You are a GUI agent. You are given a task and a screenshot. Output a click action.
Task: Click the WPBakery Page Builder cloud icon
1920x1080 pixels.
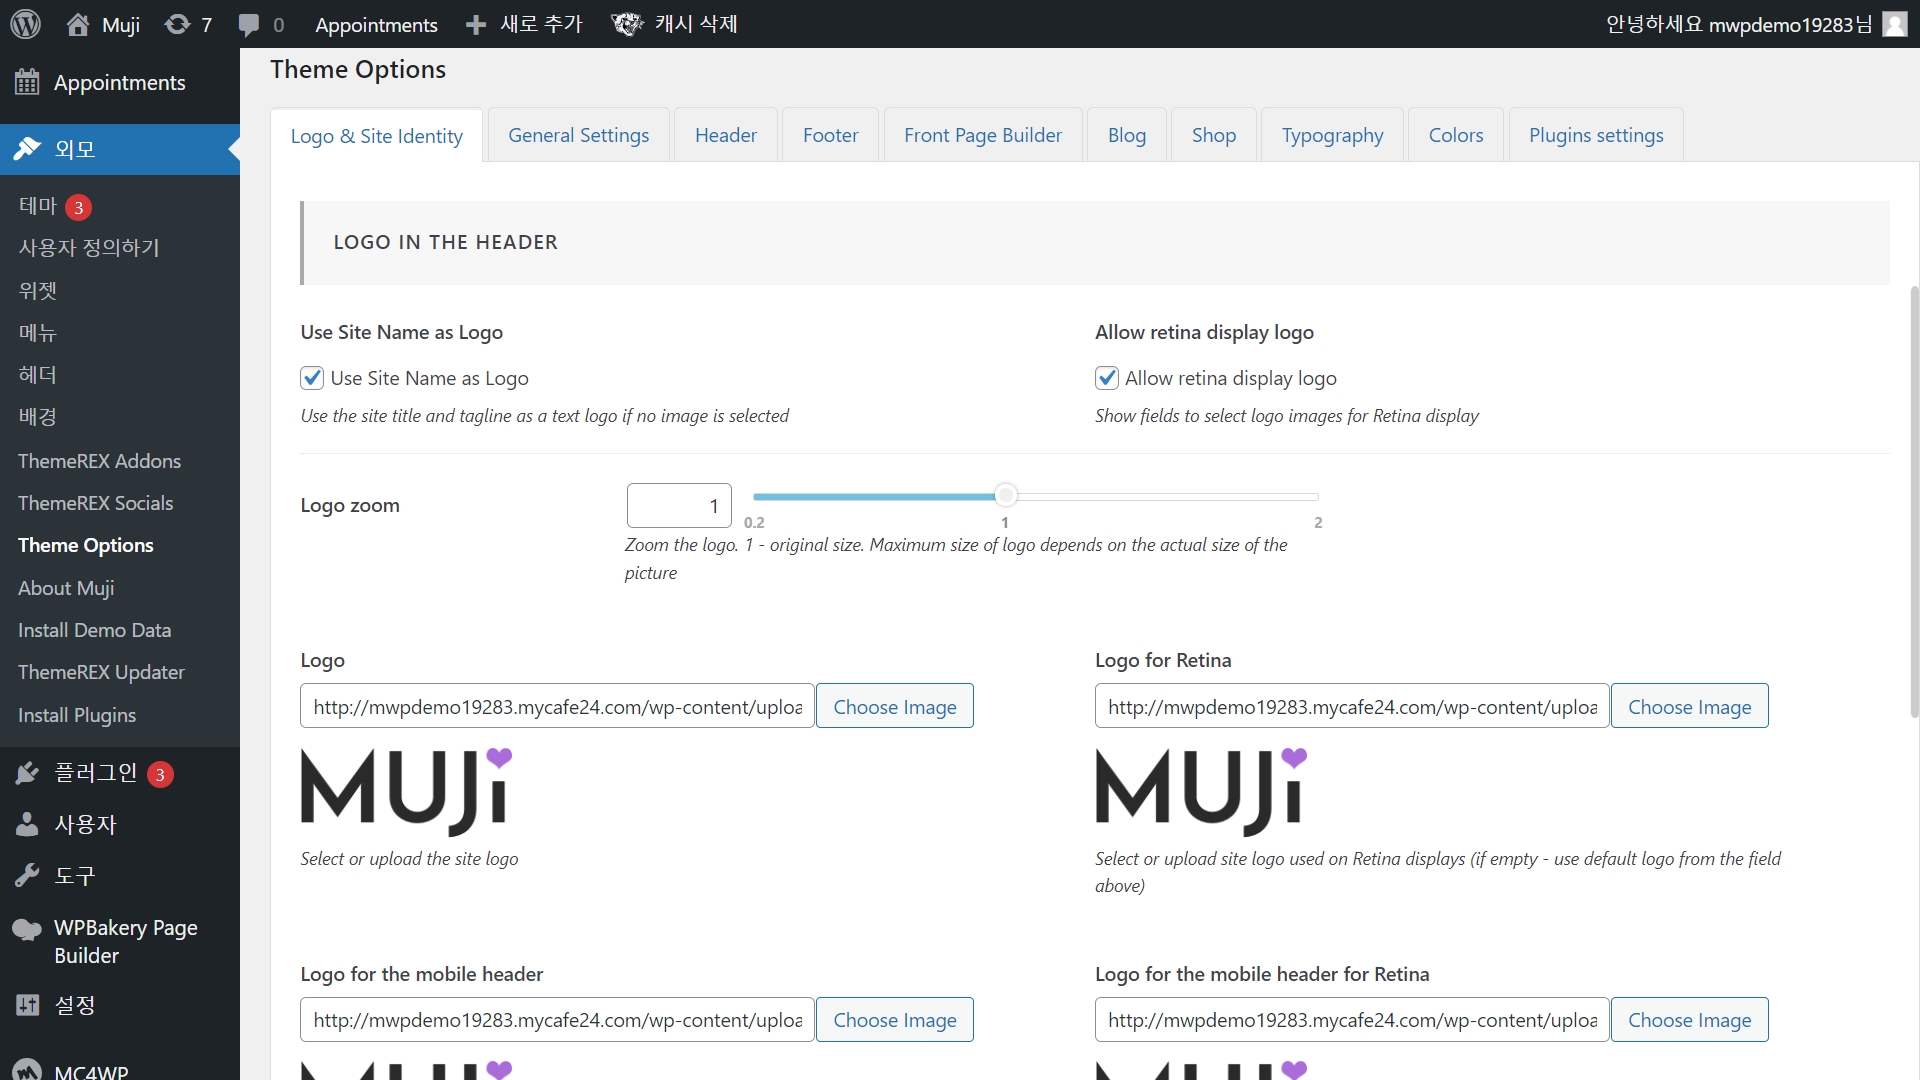(x=27, y=929)
